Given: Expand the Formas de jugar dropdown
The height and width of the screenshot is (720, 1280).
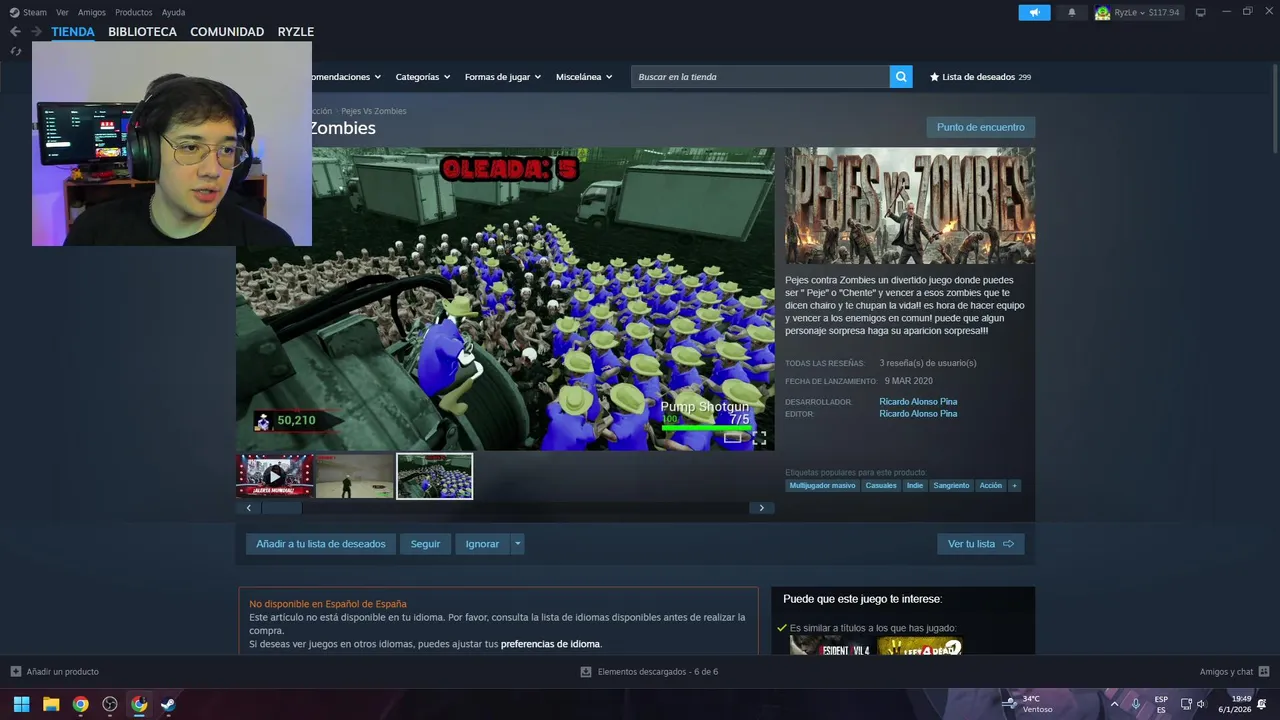Looking at the screenshot, I should click(502, 77).
